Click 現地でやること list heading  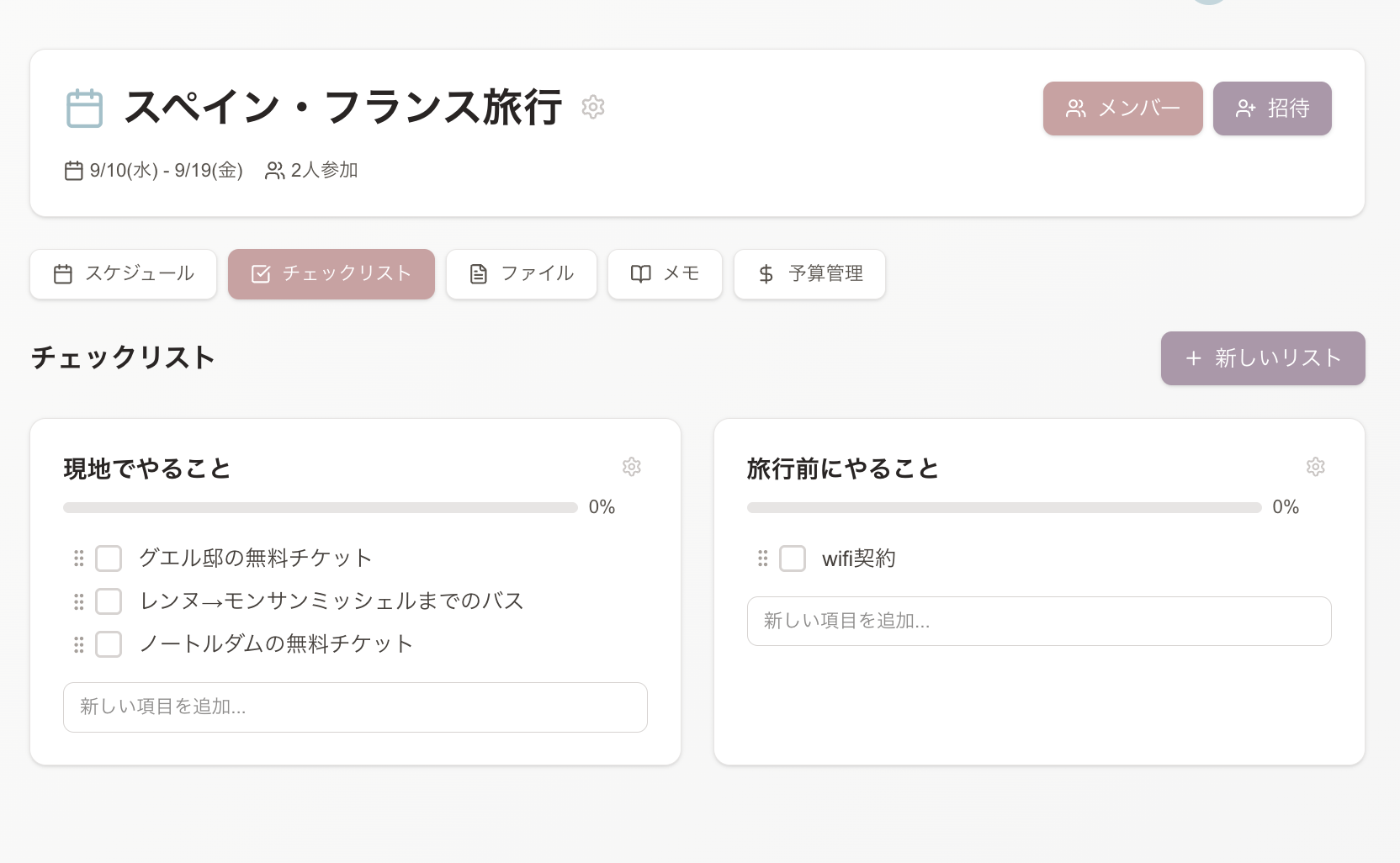[147, 468]
